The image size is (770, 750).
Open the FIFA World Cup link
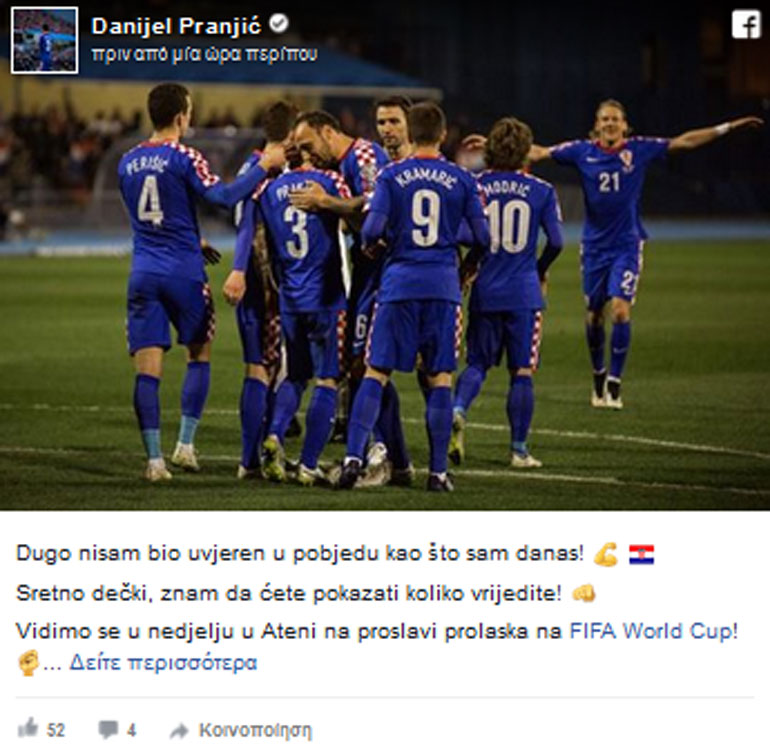pyautogui.click(x=654, y=631)
